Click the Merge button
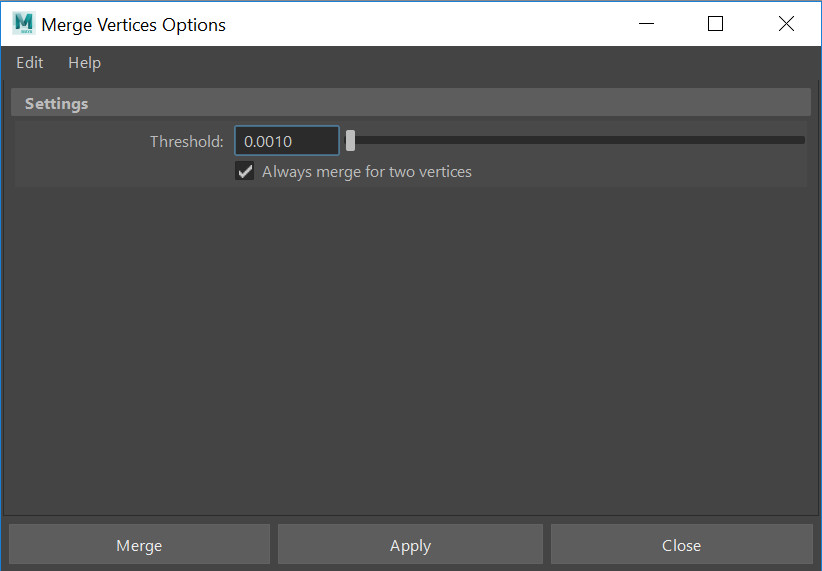Image resolution: width=822 pixels, height=571 pixels. pos(139,545)
